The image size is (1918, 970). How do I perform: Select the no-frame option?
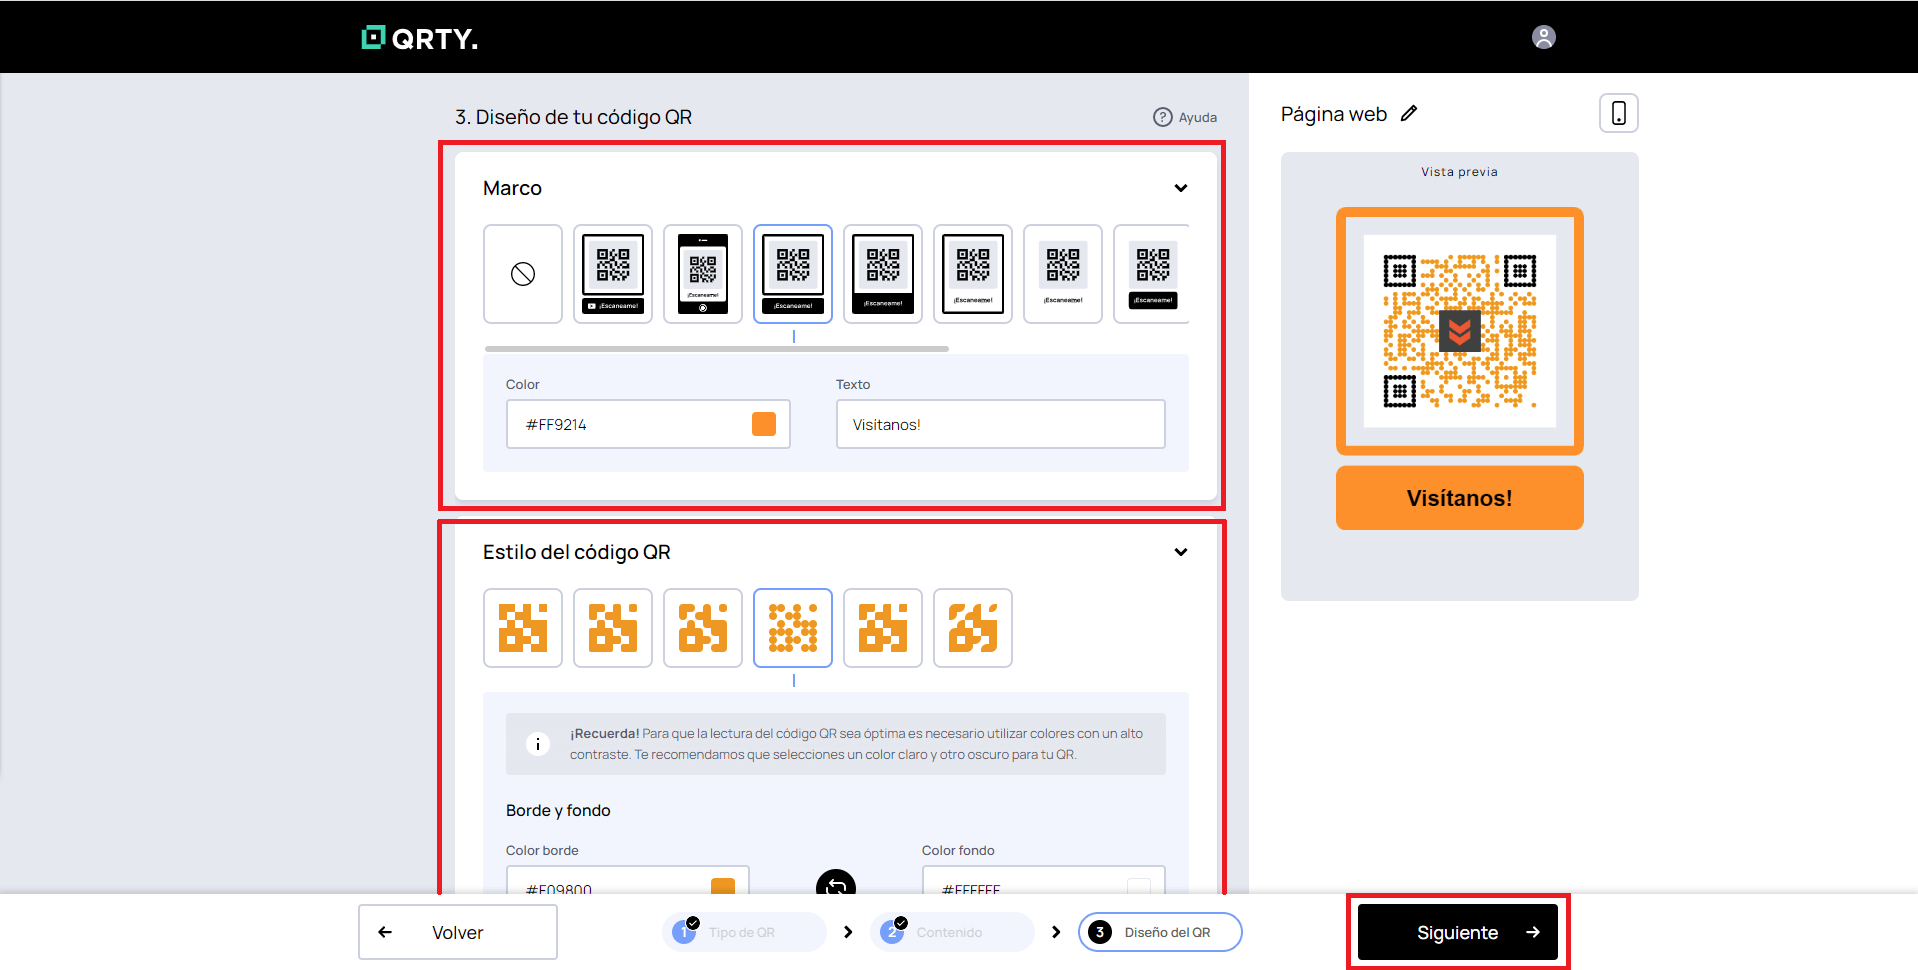[523, 274]
